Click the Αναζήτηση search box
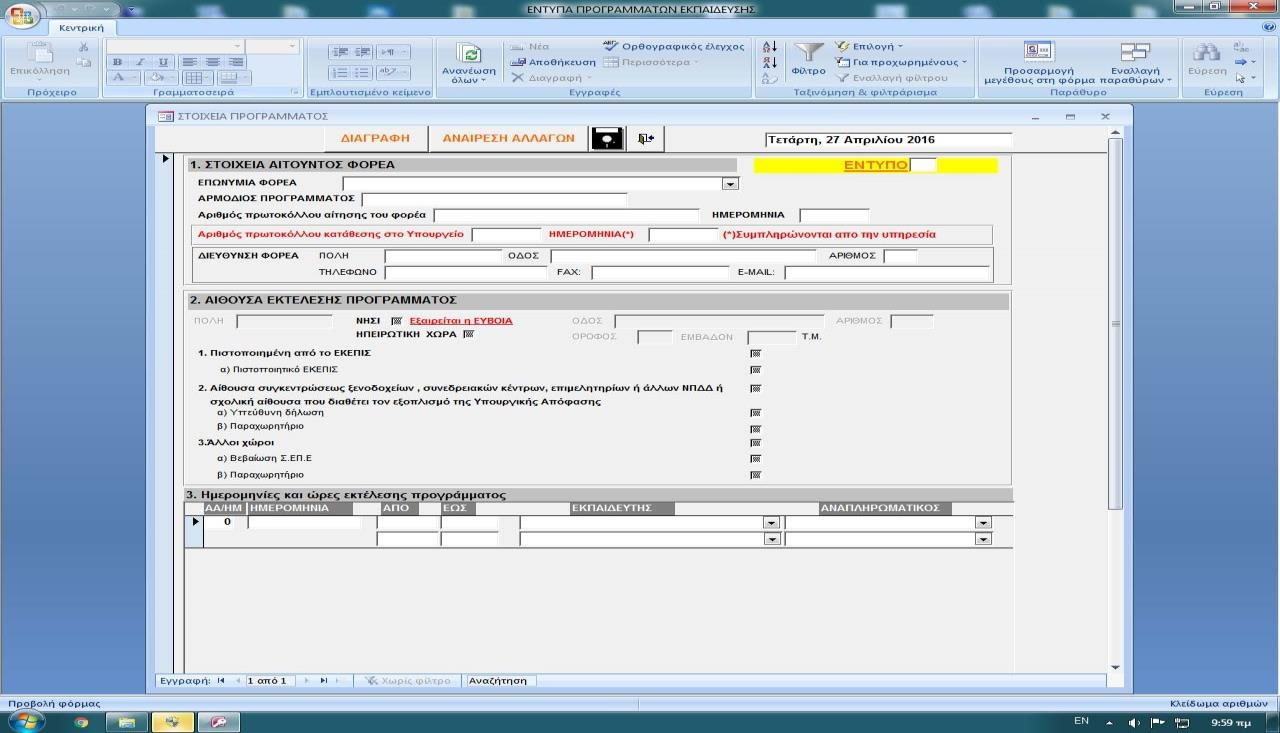 point(501,680)
